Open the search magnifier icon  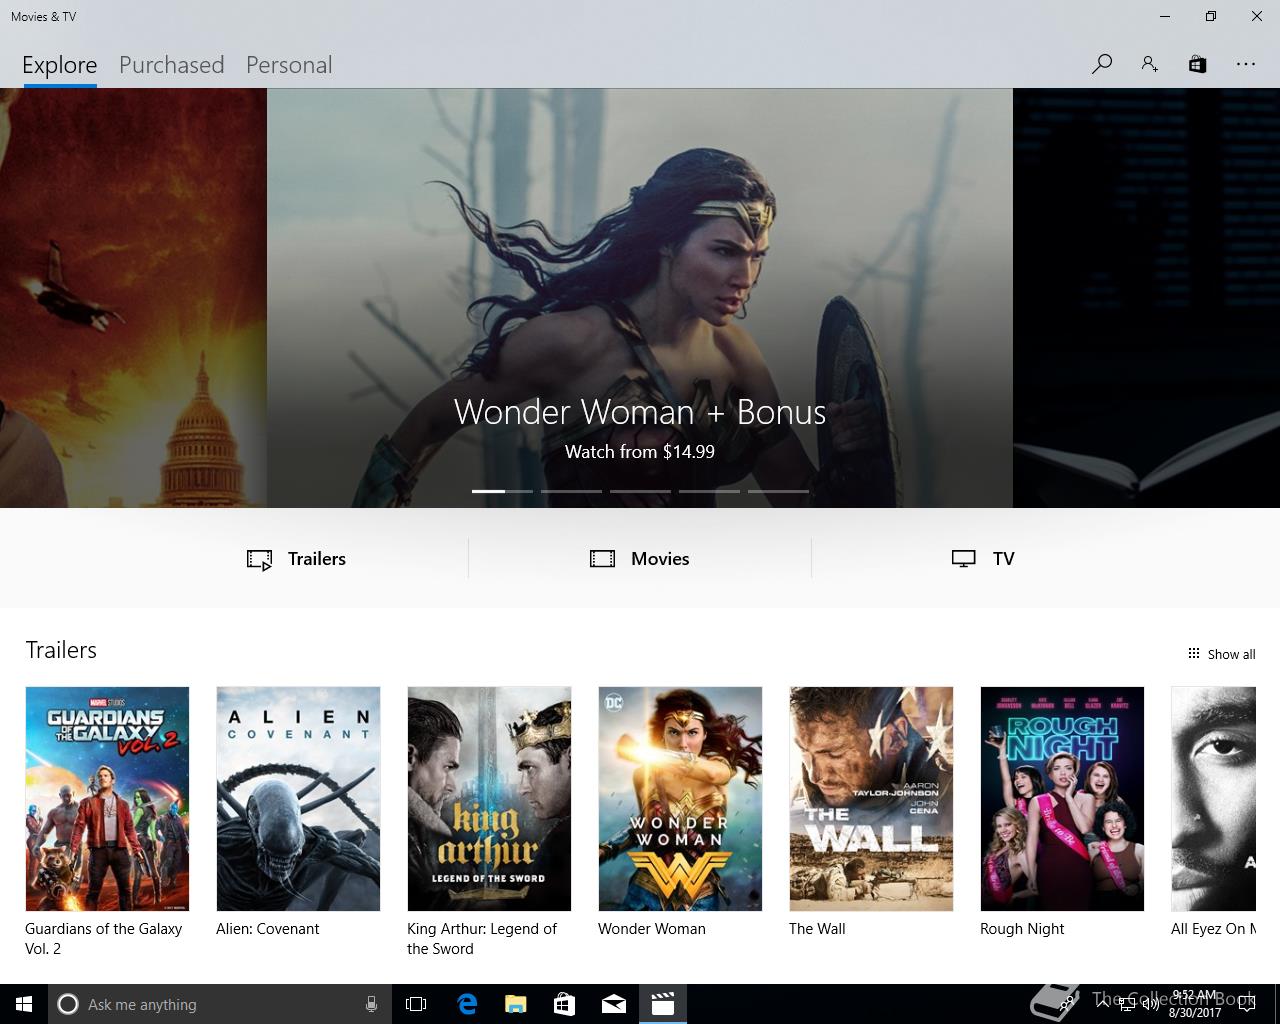(x=1102, y=64)
